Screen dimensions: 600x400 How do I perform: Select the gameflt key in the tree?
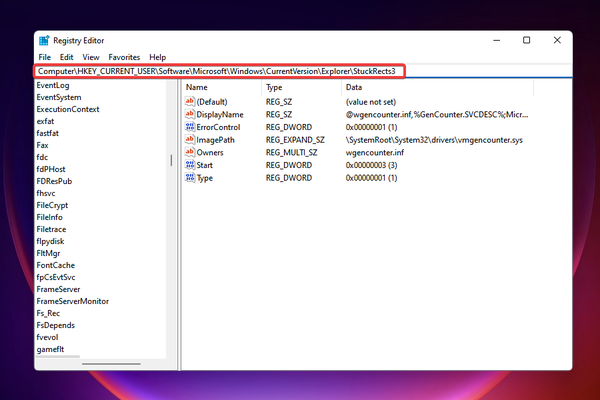[50, 349]
